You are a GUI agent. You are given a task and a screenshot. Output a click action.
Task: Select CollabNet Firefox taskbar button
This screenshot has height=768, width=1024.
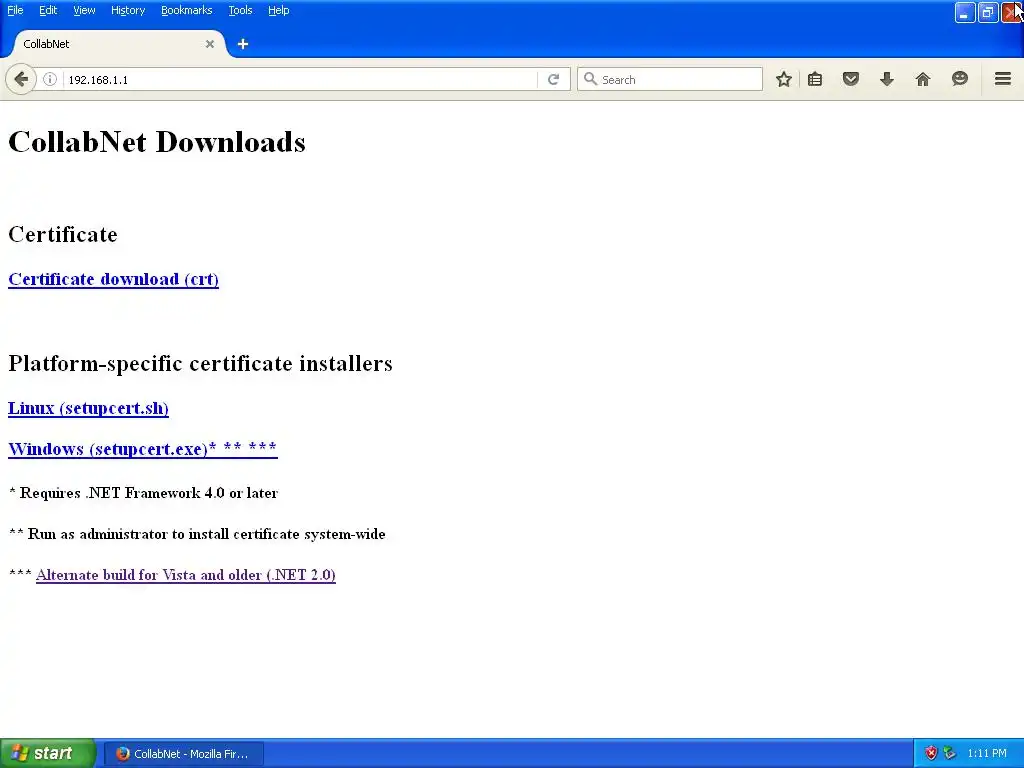pos(184,754)
